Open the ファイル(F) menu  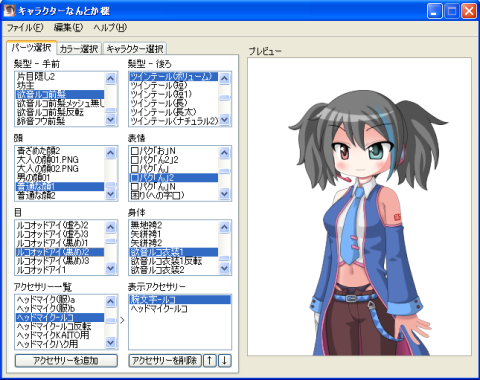(x=25, y=28)
